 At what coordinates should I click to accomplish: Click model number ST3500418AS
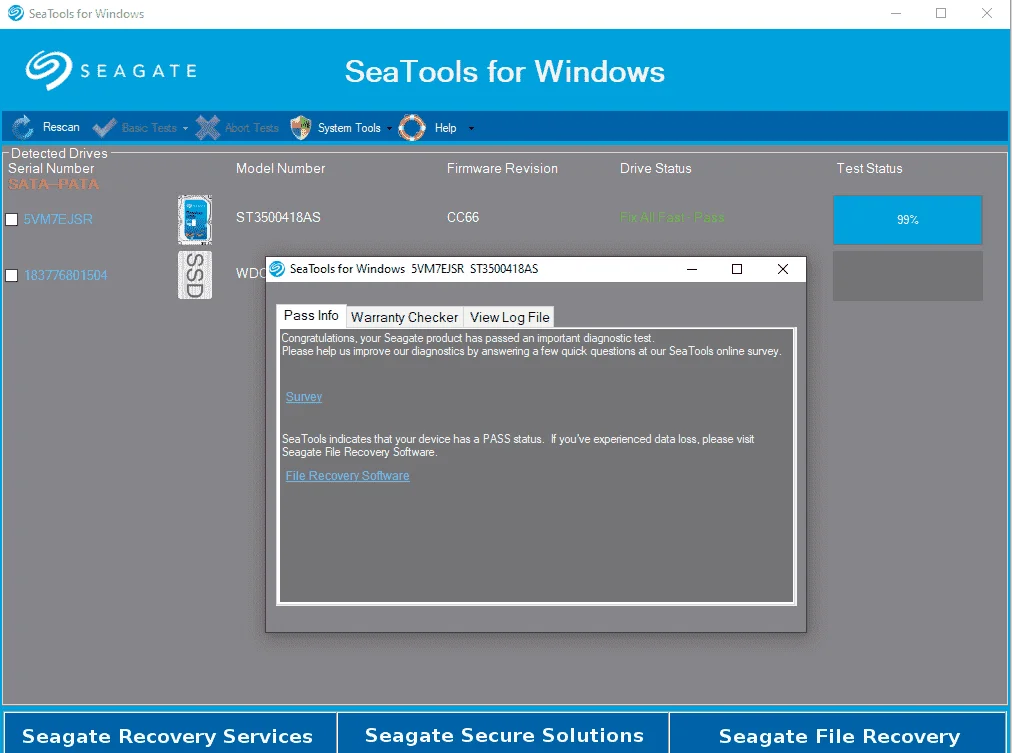pyautogui.click(x=278, y=217)
